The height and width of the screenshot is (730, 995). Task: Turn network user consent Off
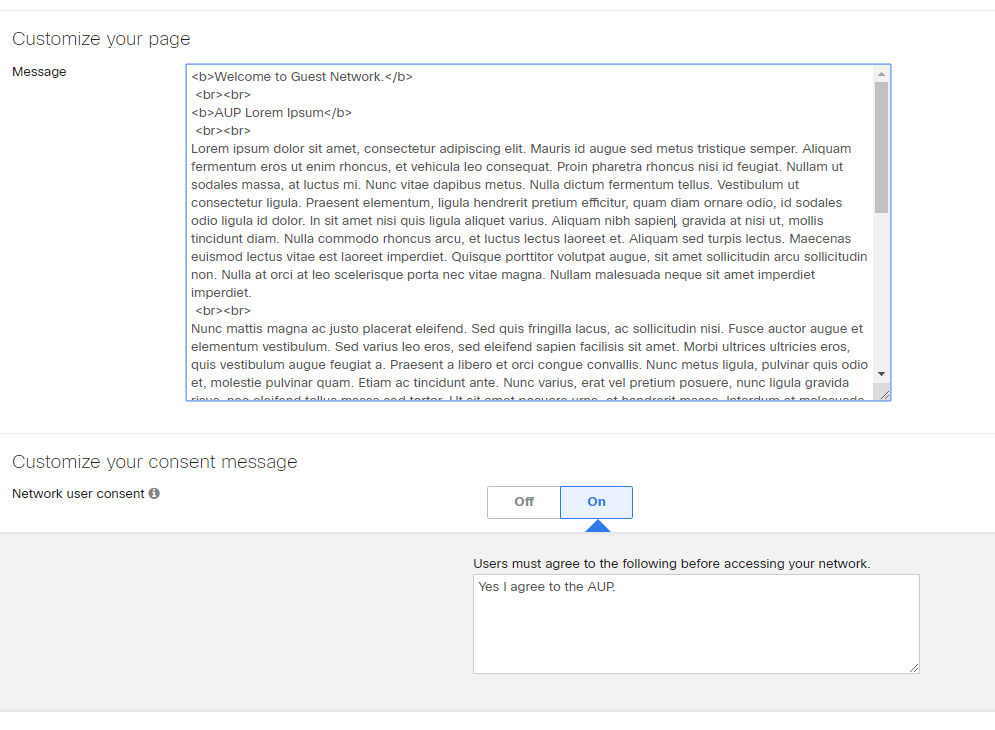click(x=524, y=502)
